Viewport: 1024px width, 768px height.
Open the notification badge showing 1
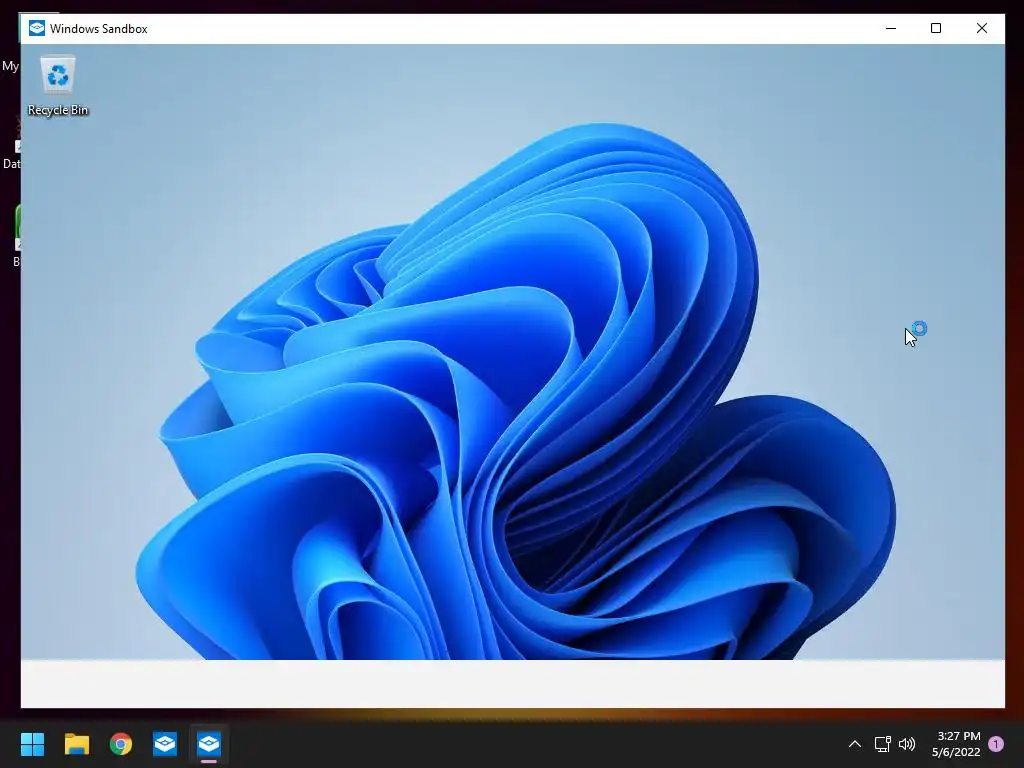coord(996,743)
